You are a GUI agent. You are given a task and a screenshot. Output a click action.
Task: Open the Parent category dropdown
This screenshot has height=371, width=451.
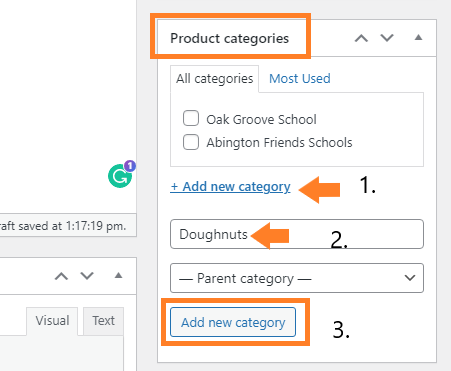297,278
